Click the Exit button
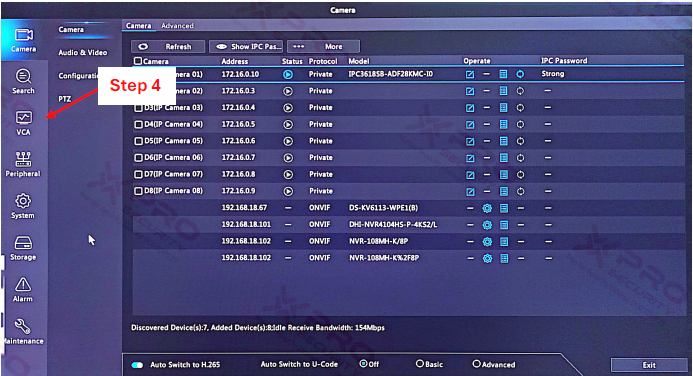Viewport: 693px width, 376px height. [x=649, y=365]
